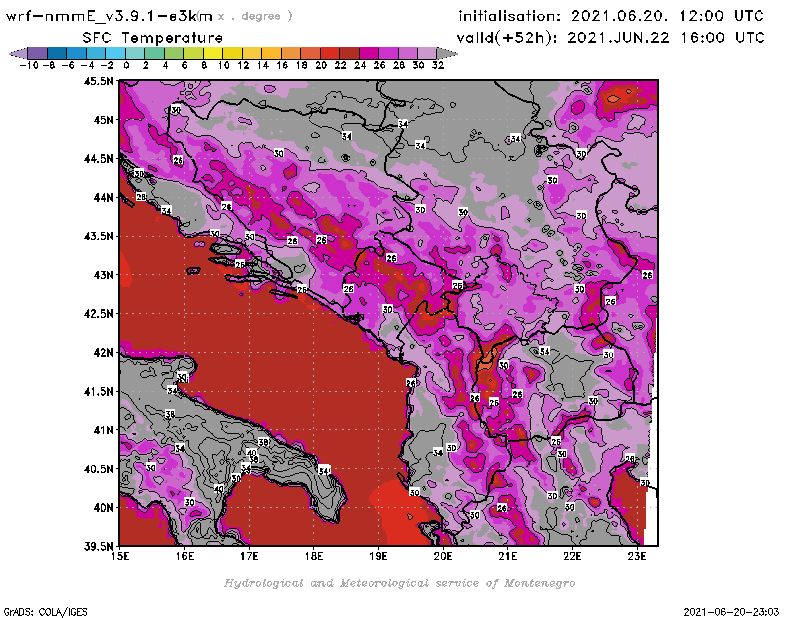Click the legend value 20

pos(320,65)
